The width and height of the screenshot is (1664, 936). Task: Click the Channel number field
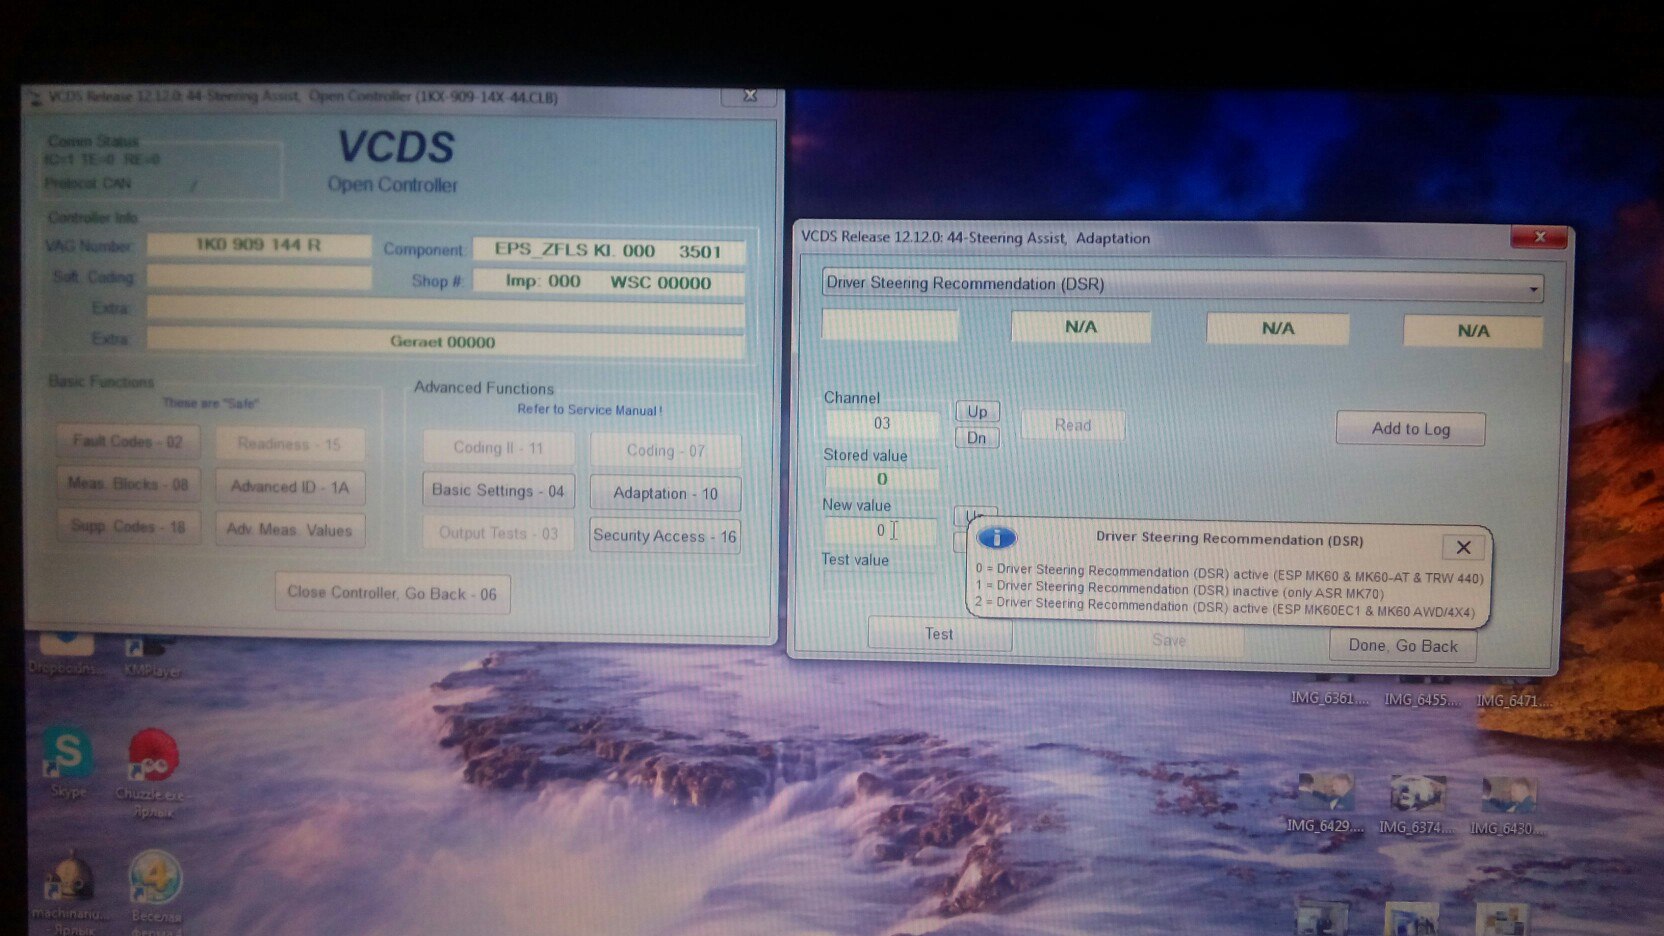coord(881,424)
